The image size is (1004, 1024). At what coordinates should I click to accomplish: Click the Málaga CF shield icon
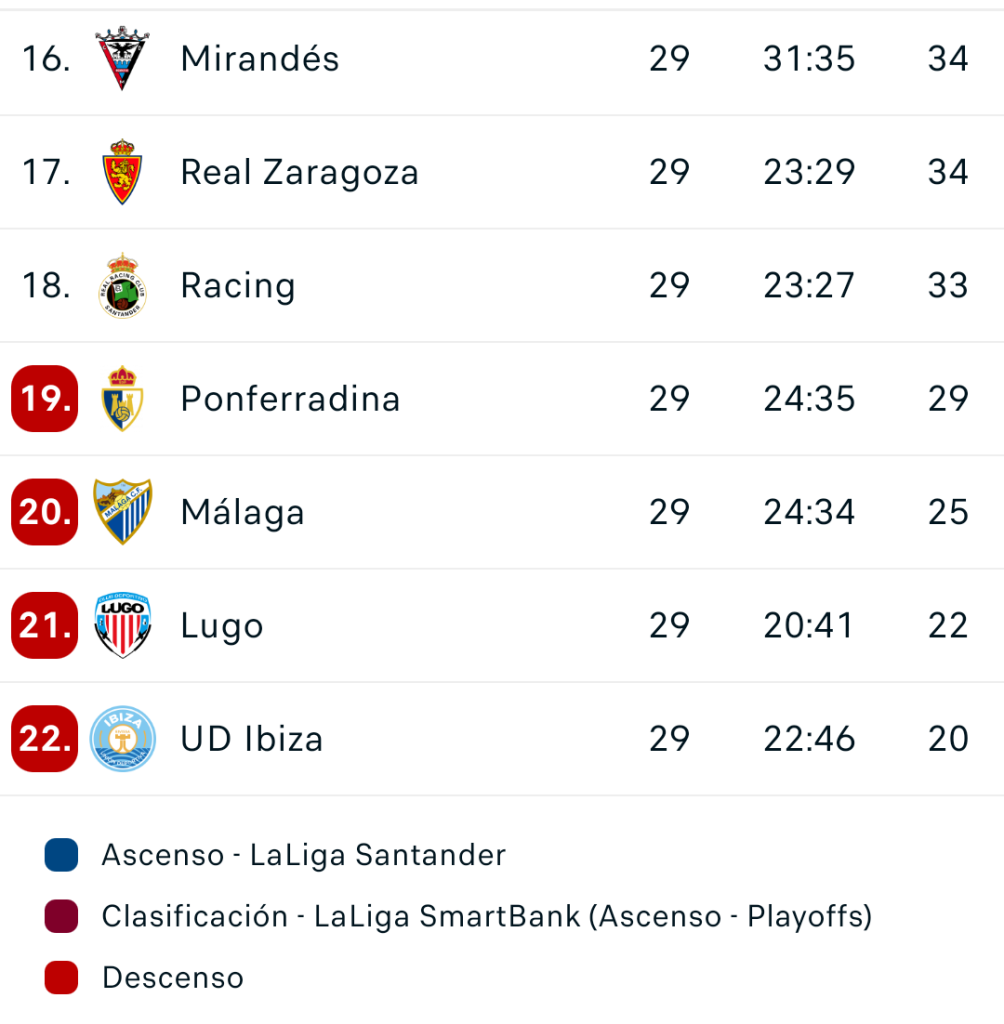122,512
